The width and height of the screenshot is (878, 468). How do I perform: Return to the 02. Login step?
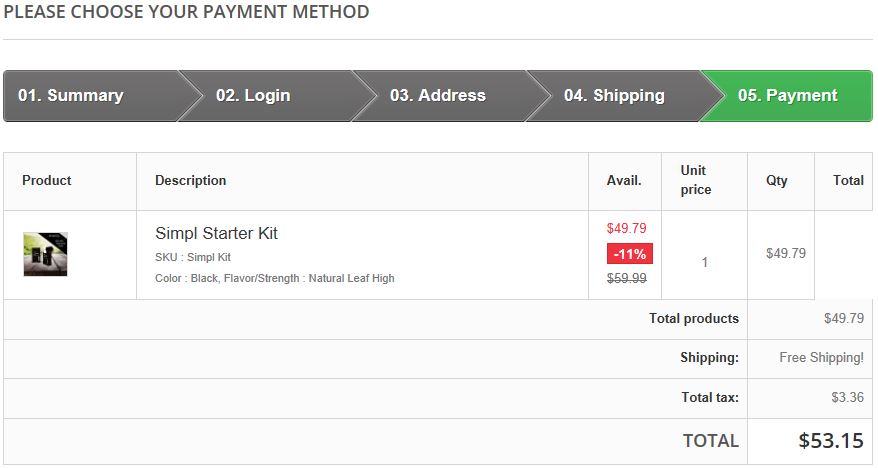click(x=253, y=96)
